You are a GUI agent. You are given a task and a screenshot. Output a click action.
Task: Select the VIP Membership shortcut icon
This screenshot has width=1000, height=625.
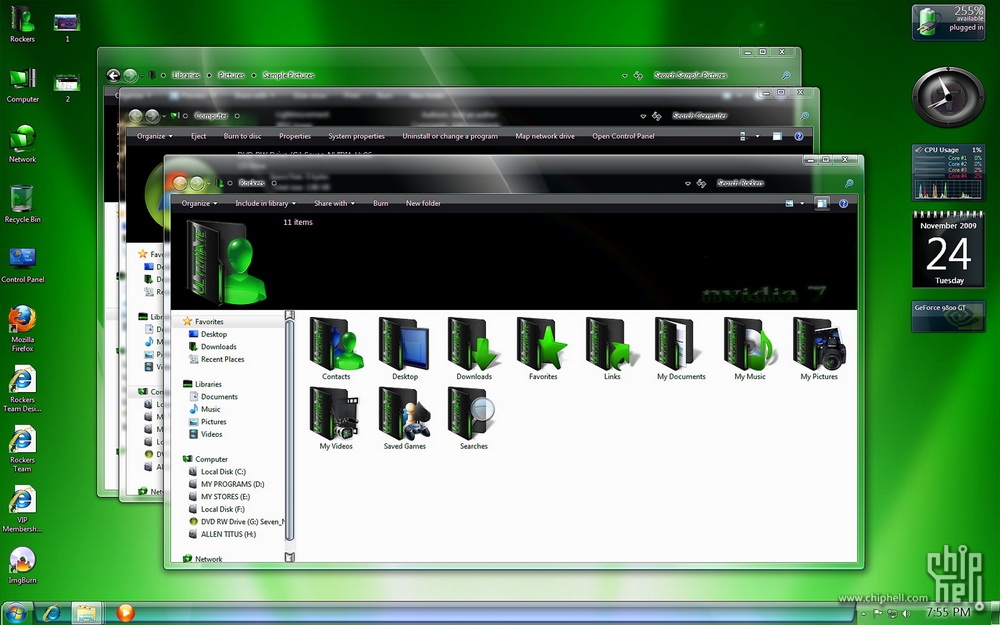tap(22, 509)
